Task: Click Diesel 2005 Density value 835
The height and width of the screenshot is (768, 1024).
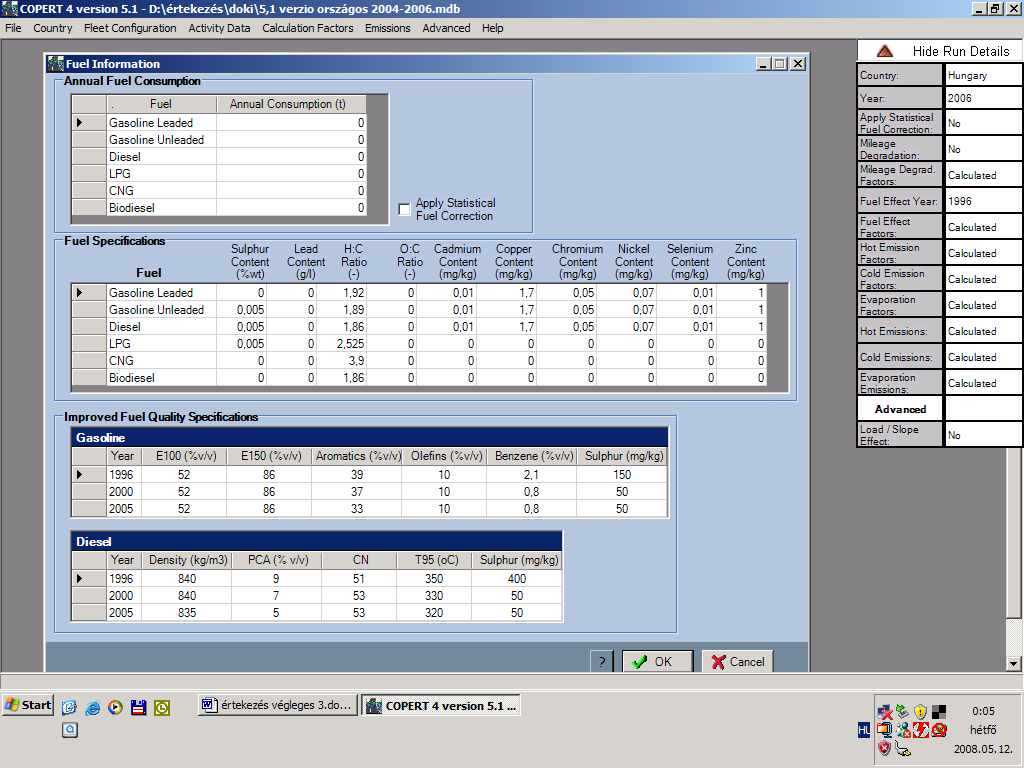Action: click(187, 613)
